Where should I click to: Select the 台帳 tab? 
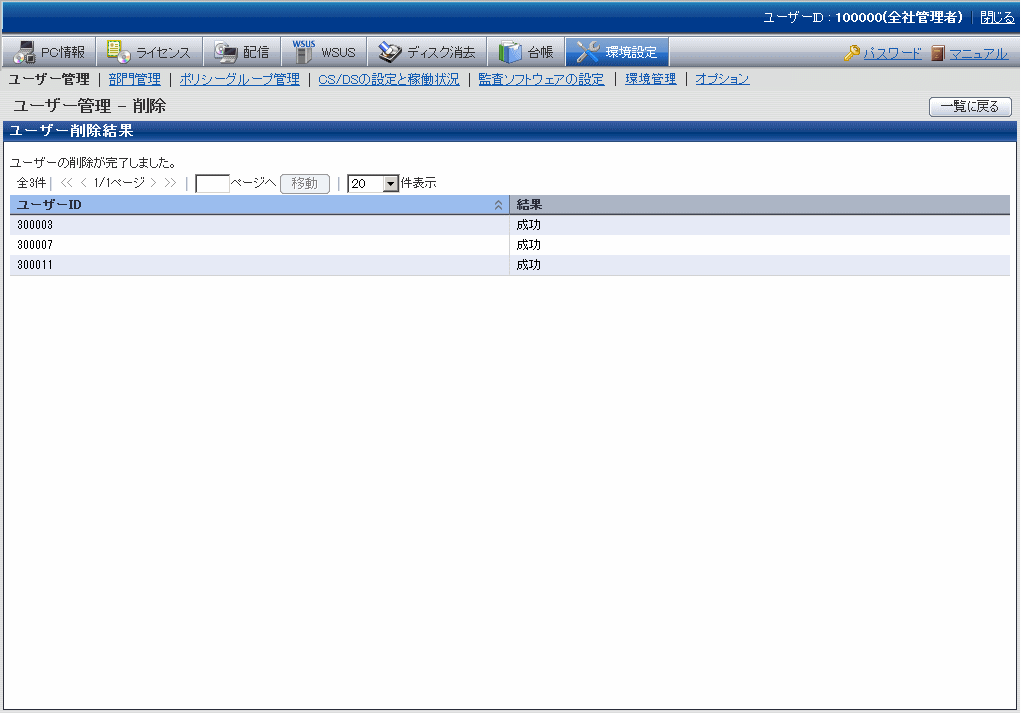click(x=526, y=52)
